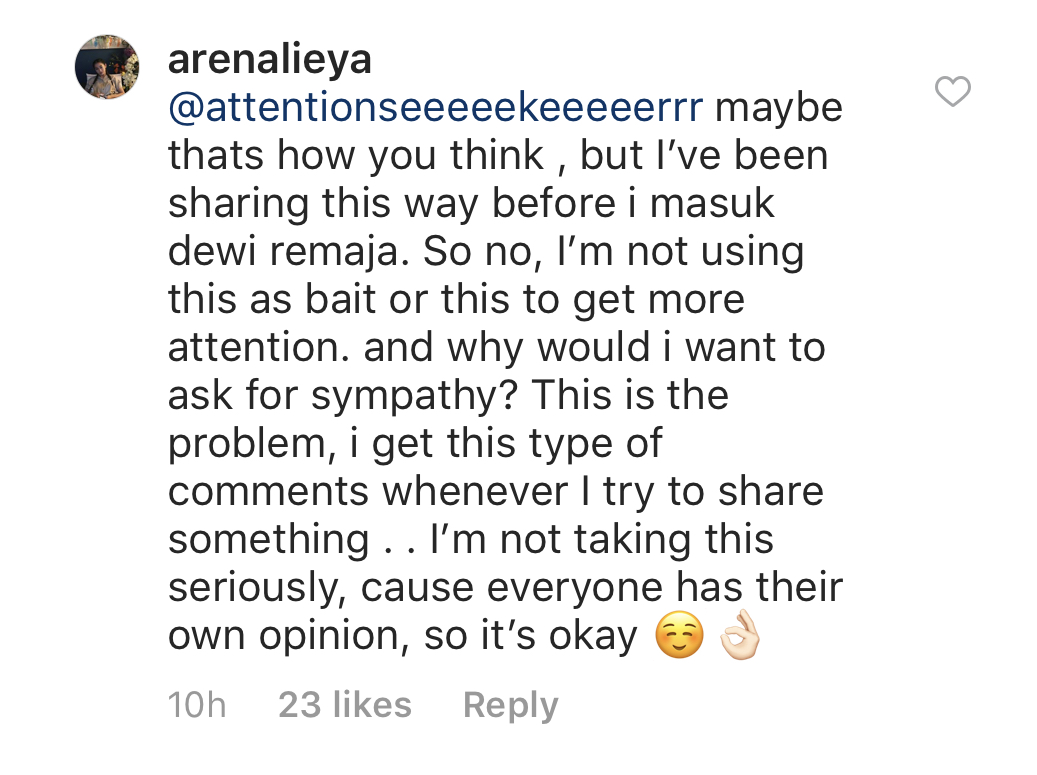Click the word "comments" in the comment
Screen dimensions: 1037x775
tap(269, 492)
